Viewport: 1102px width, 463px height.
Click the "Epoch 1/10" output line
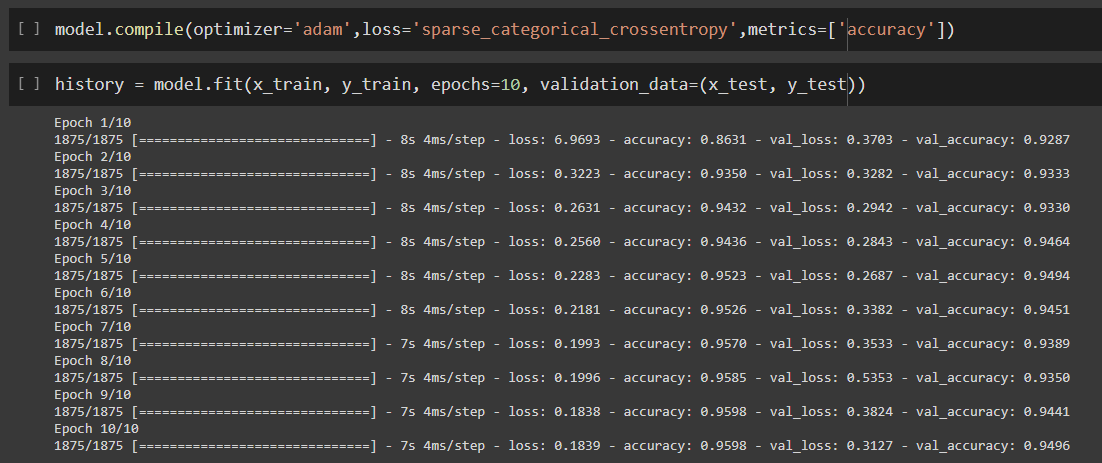click(x=93, y=123)
